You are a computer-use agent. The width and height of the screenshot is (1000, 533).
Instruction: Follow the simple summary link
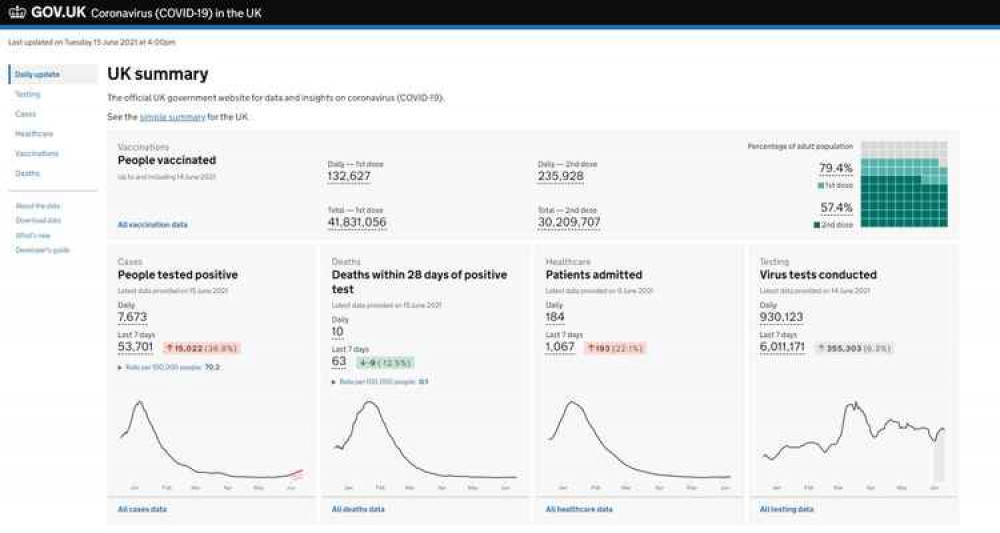point(172,117)
